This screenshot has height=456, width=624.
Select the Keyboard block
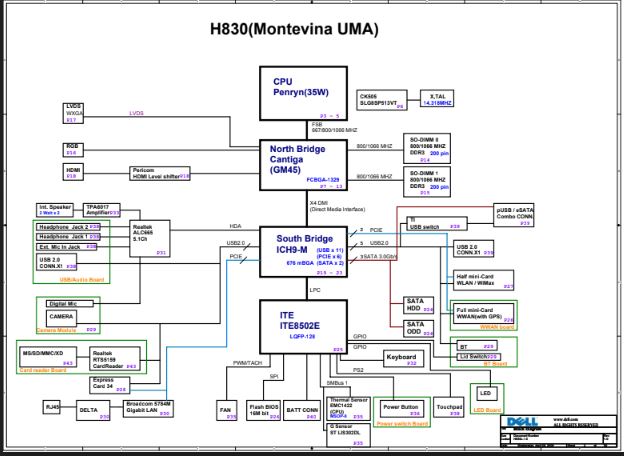tap(404, 359)
